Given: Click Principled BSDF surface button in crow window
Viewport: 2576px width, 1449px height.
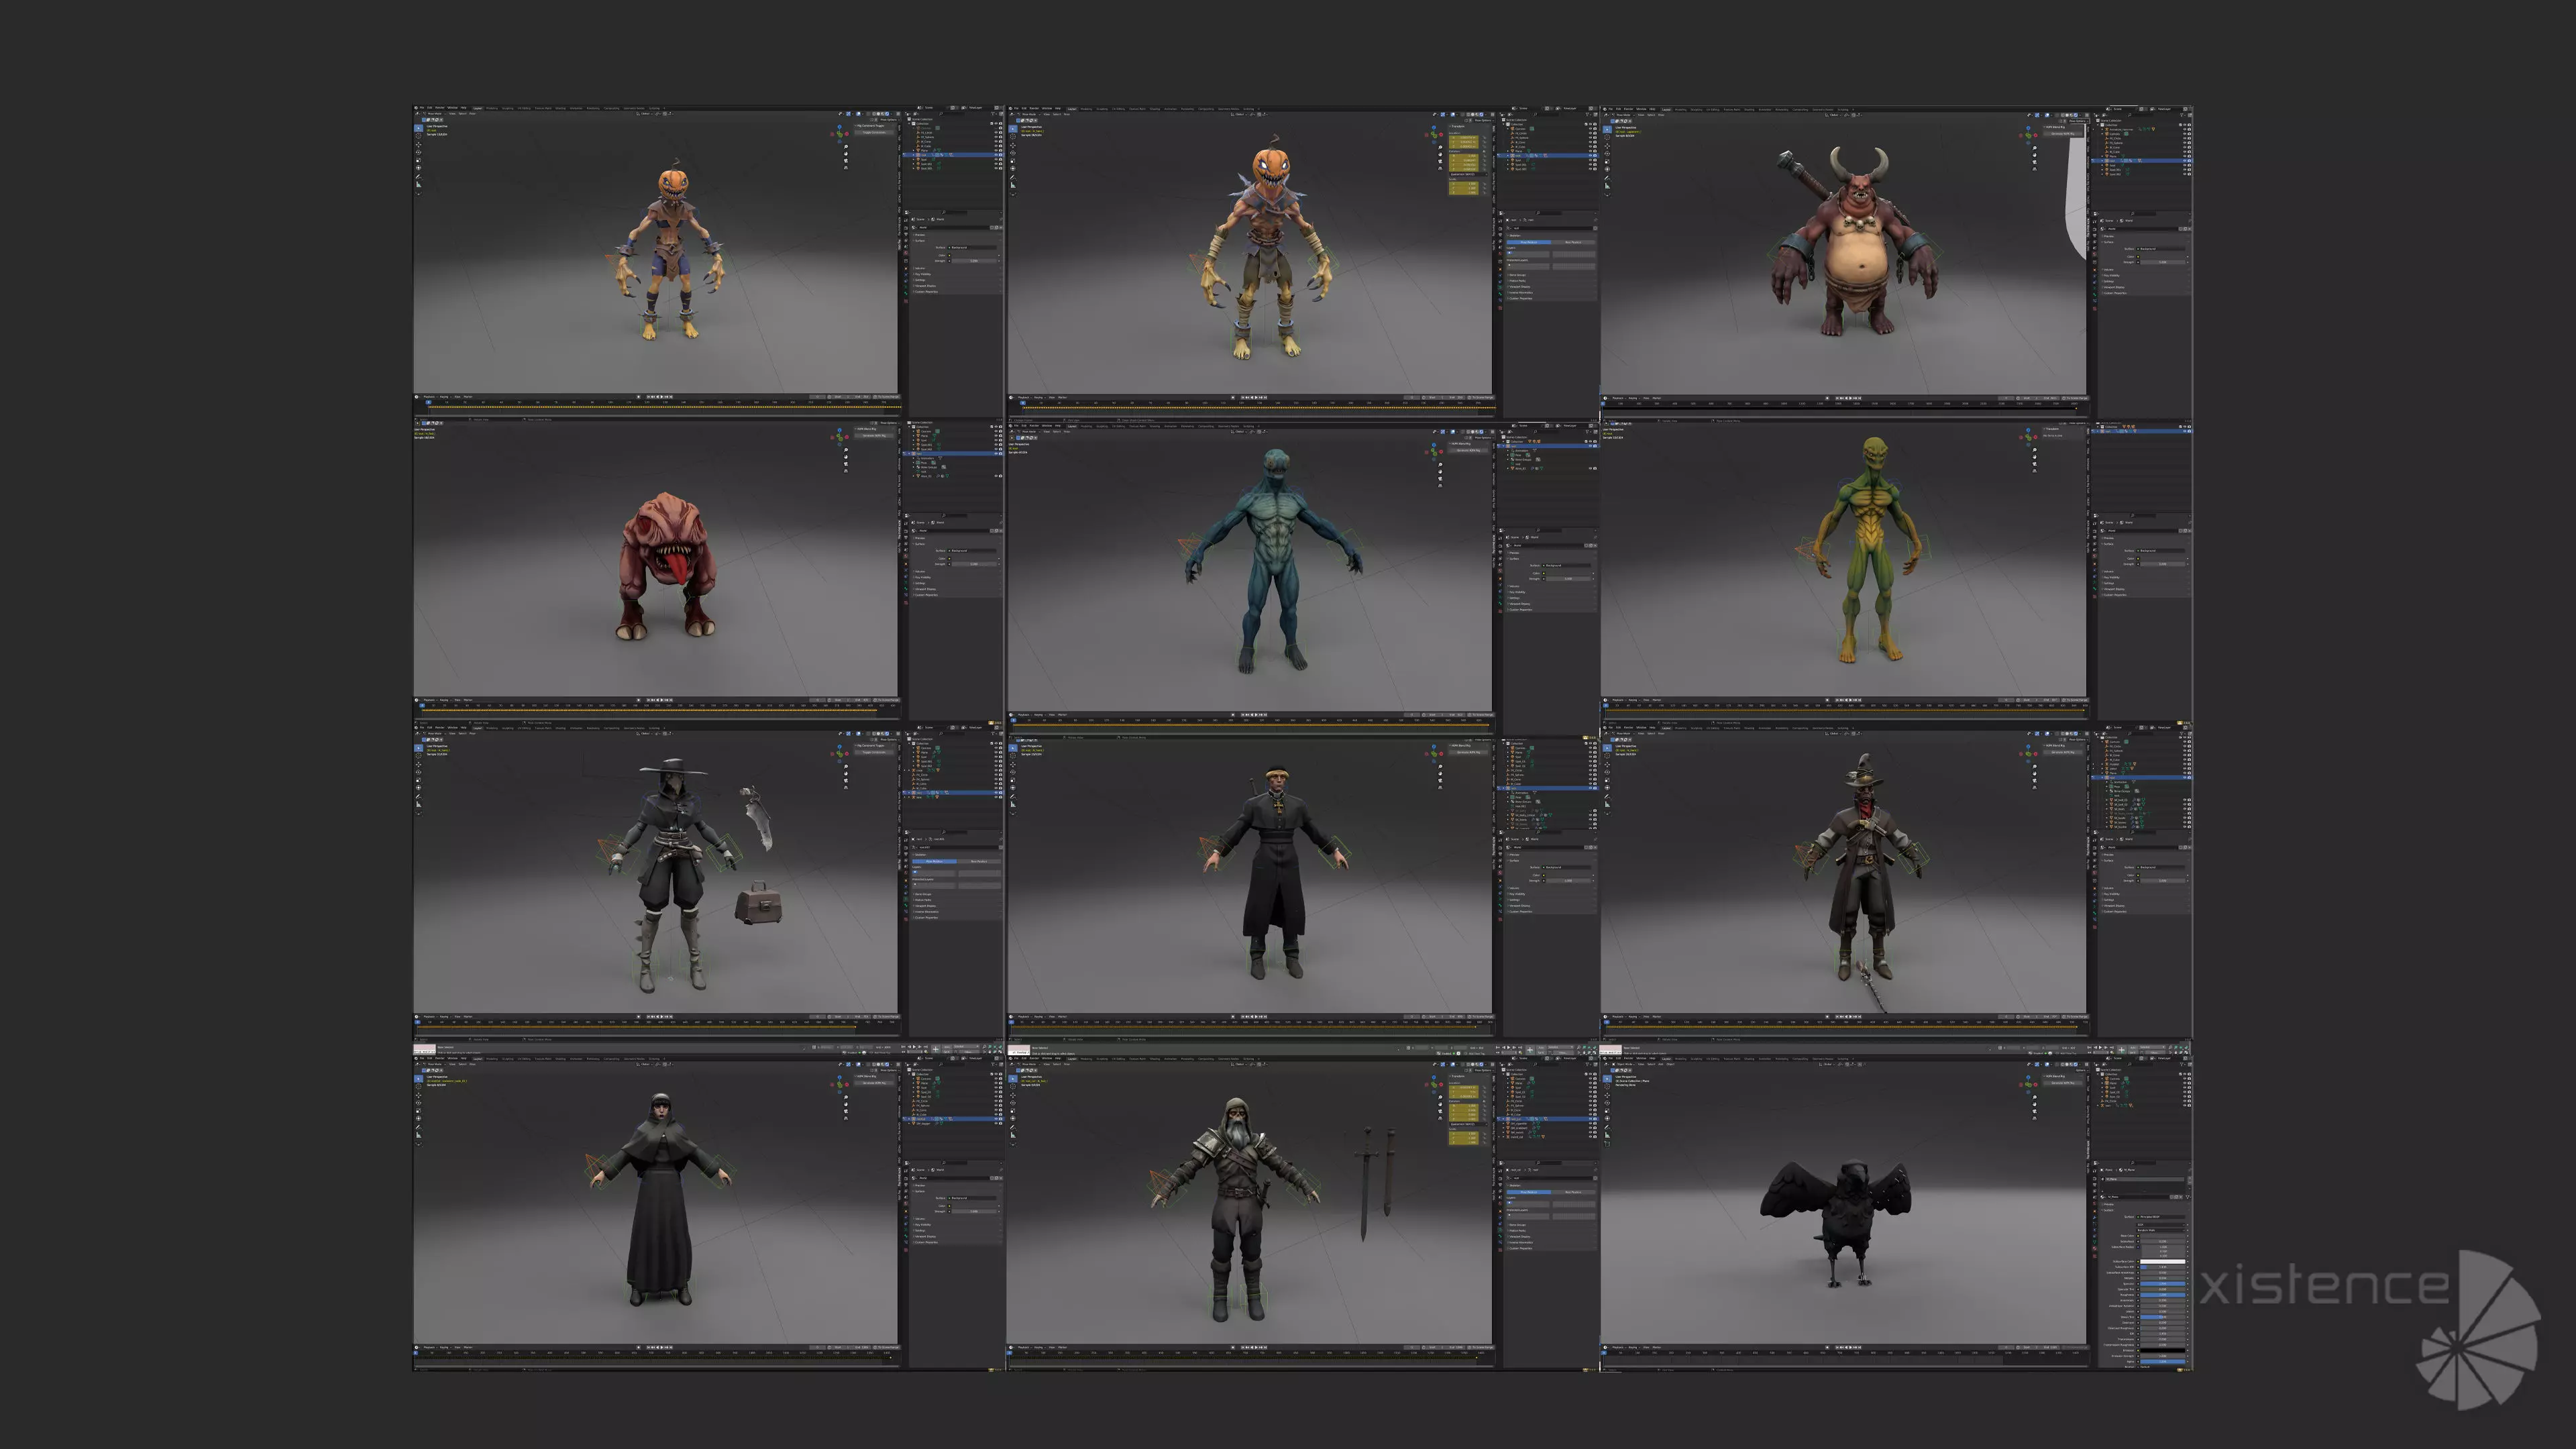Looking at the screenshot, I should point(2161,1217).
